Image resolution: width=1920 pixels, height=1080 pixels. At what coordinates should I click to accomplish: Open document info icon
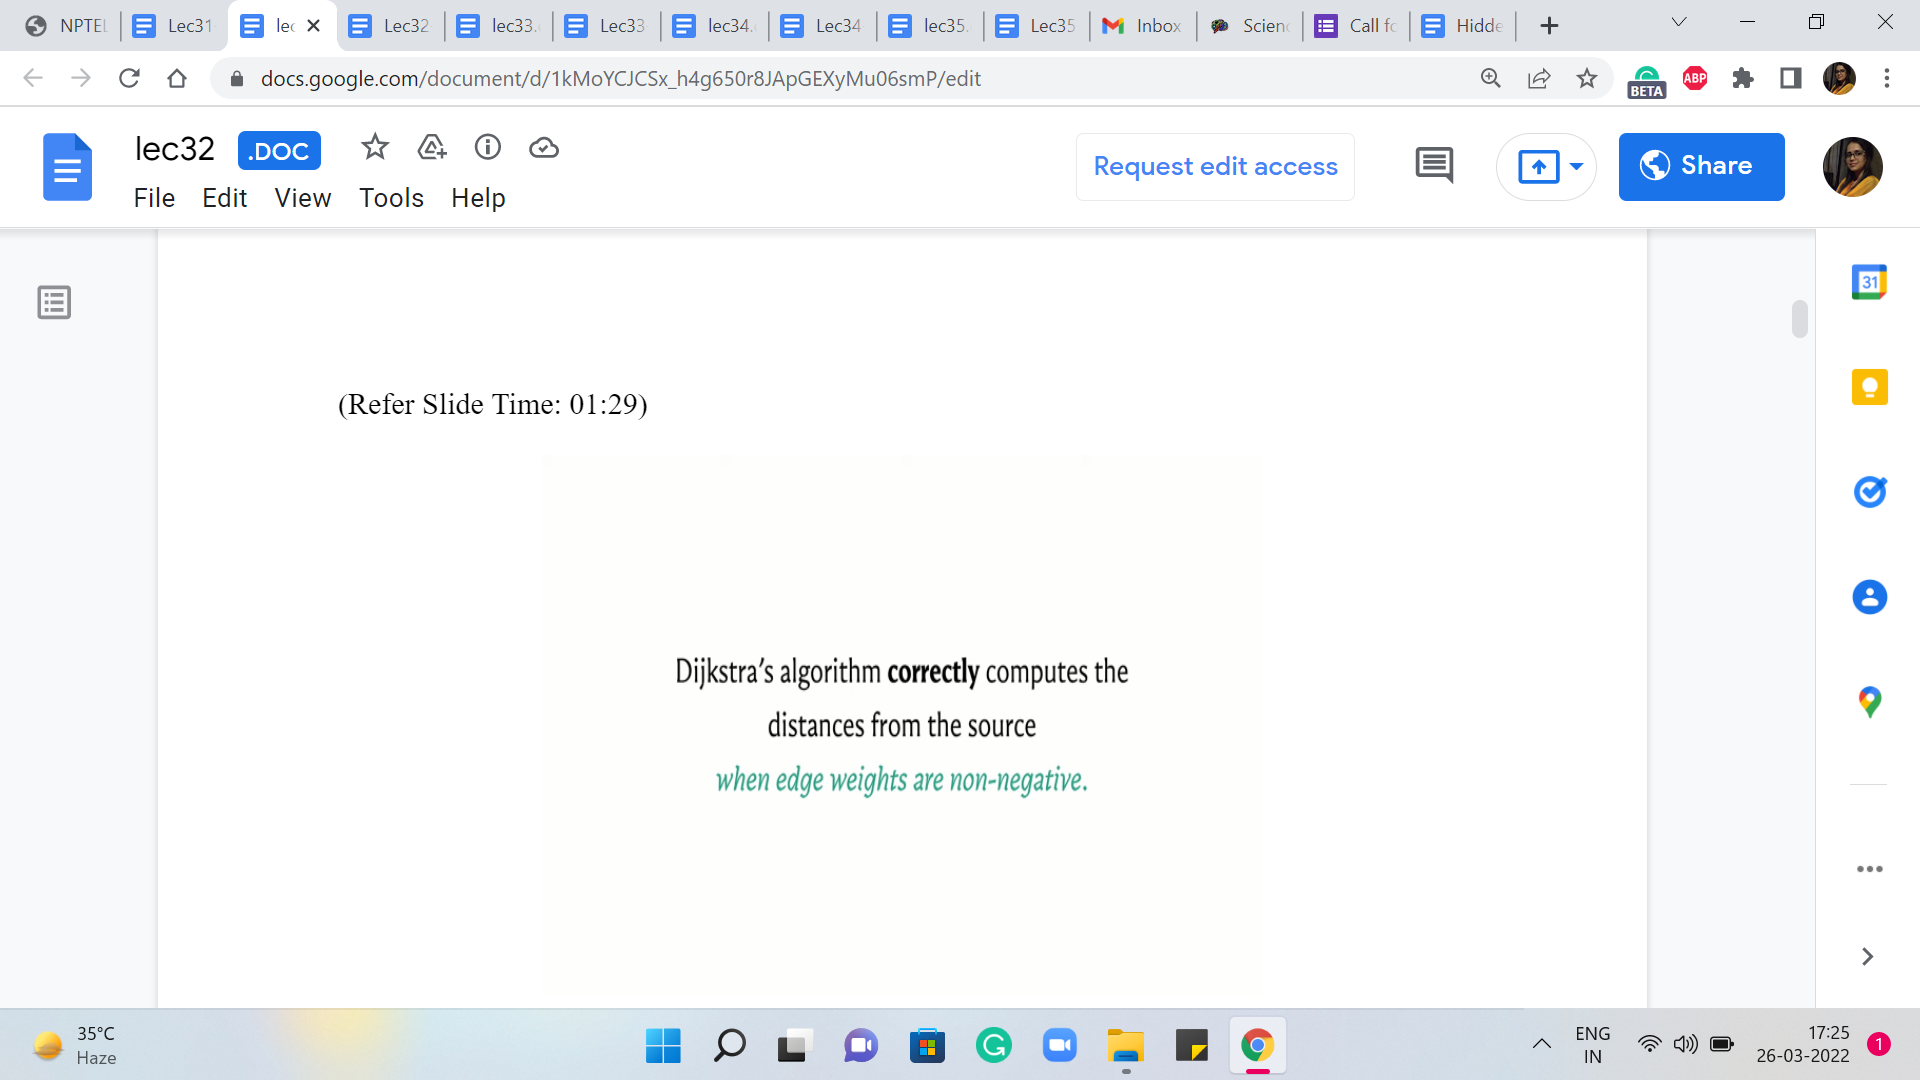pyautogui.click(x=488, y=148)
